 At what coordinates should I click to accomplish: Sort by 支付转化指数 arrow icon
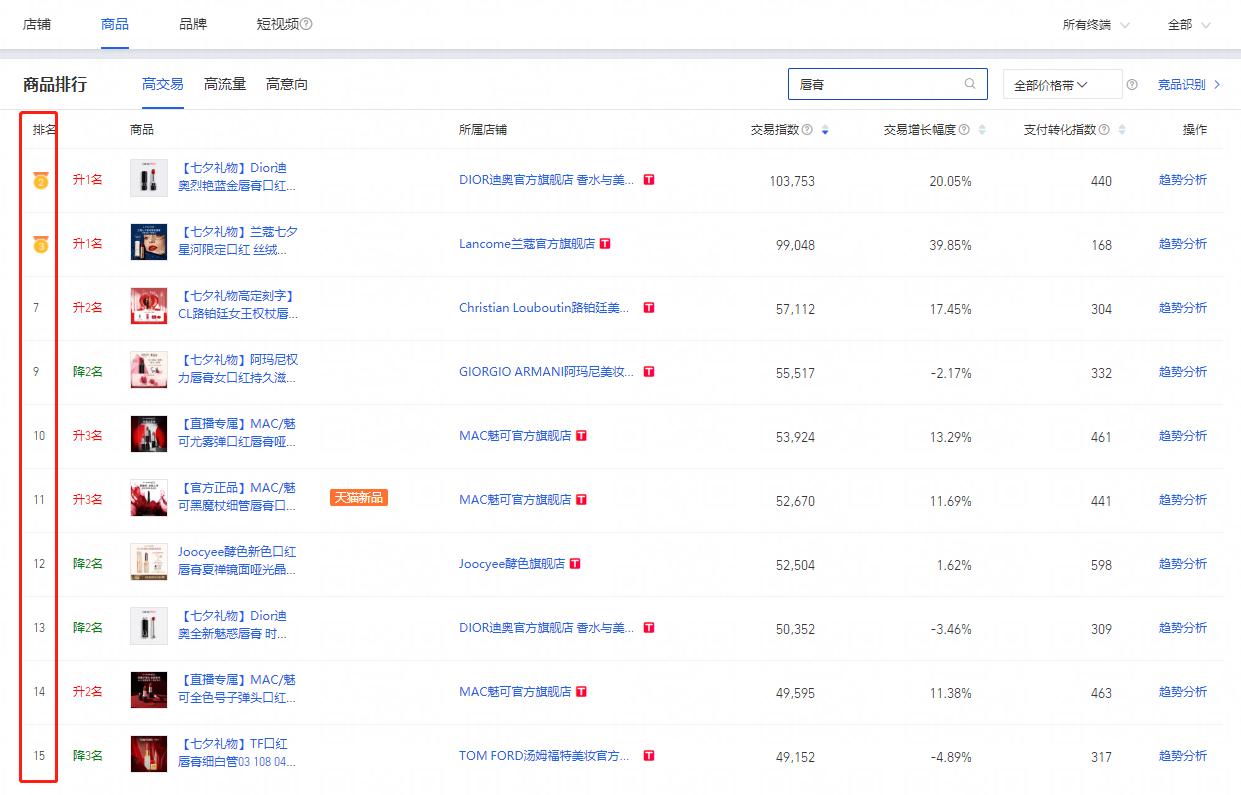click(1122, 130)
